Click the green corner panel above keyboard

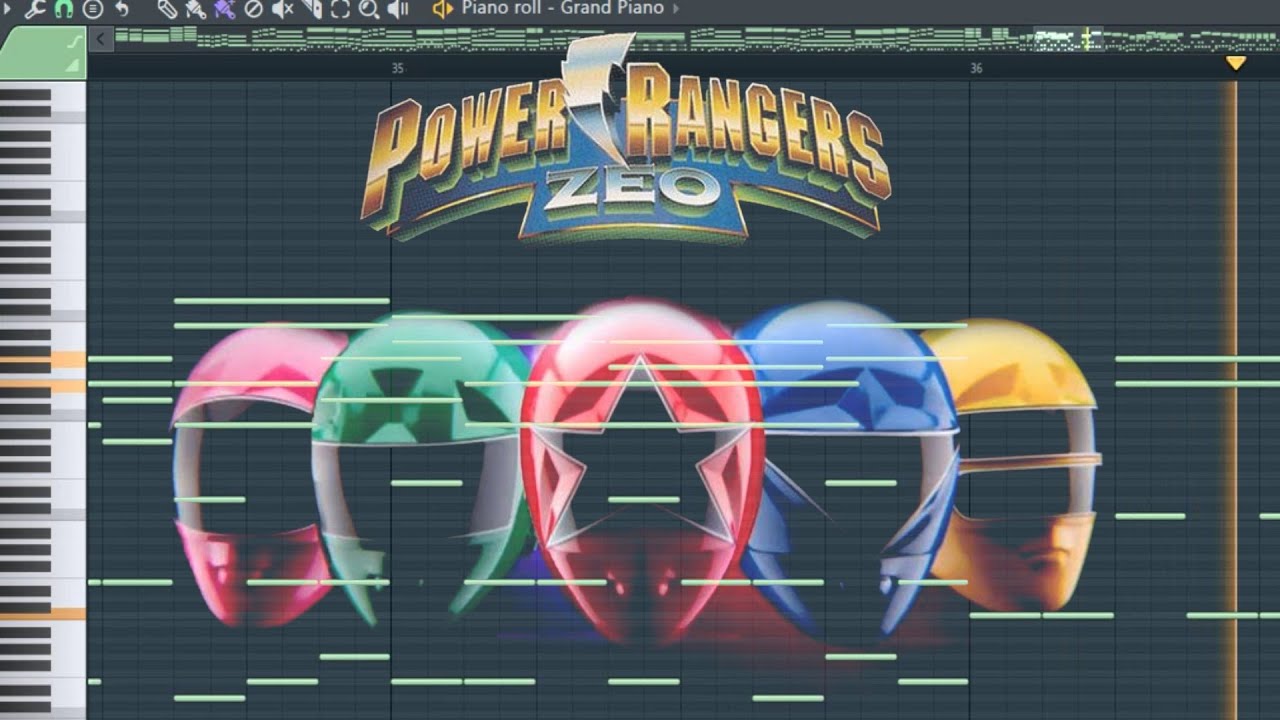click(43, 53)
